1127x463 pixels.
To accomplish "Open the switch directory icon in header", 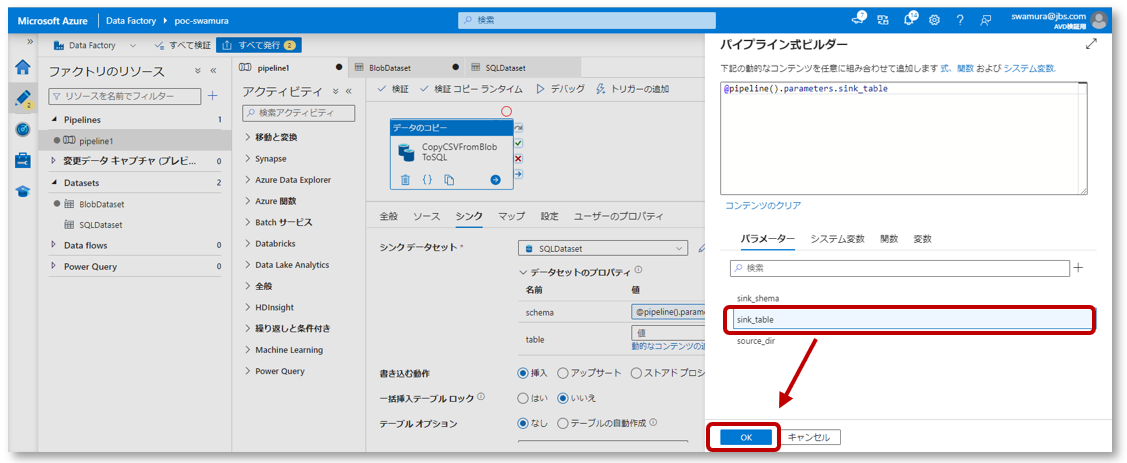I will 883,20.
